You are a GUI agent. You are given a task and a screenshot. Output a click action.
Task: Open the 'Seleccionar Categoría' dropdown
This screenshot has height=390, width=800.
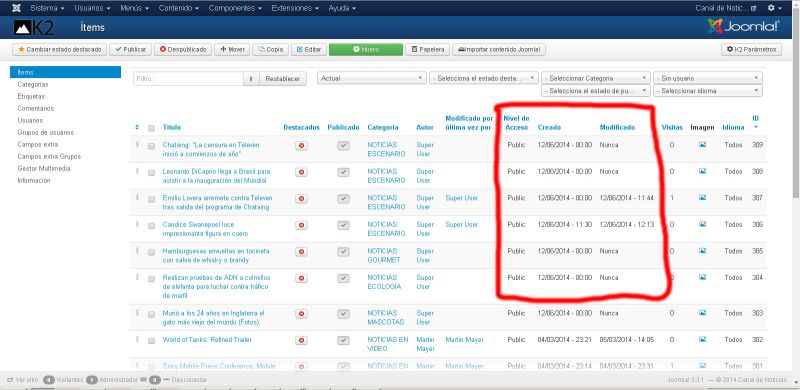point(595,79)
